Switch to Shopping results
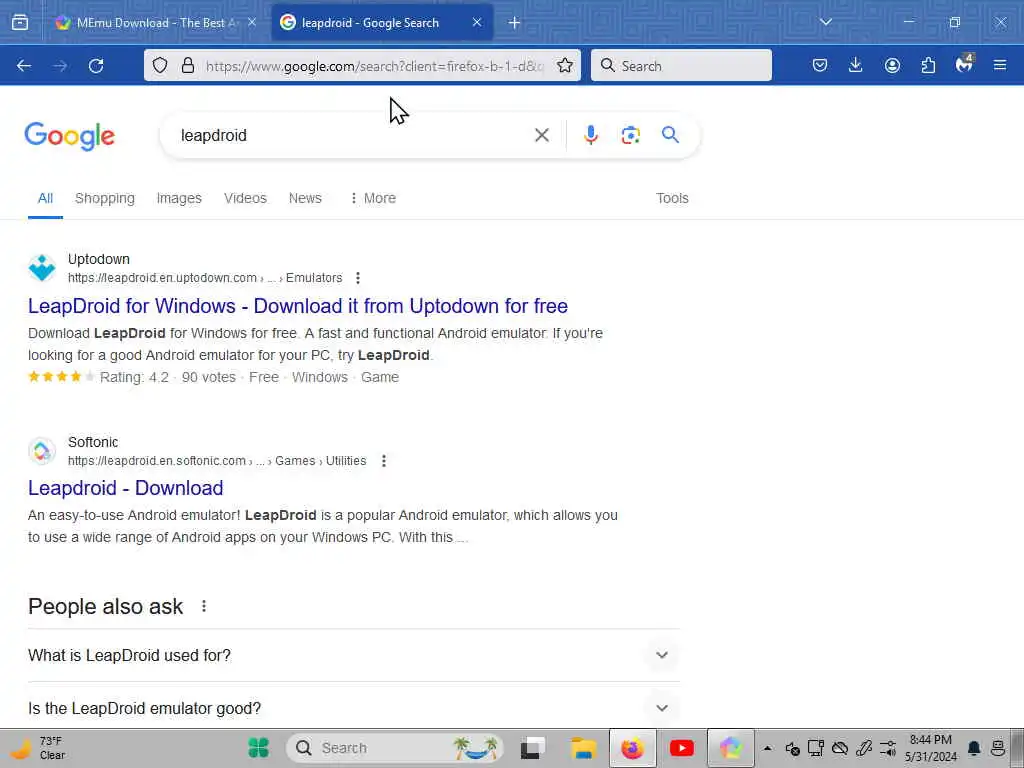This screenshot has width=1024, height=768. pos(104,199)
